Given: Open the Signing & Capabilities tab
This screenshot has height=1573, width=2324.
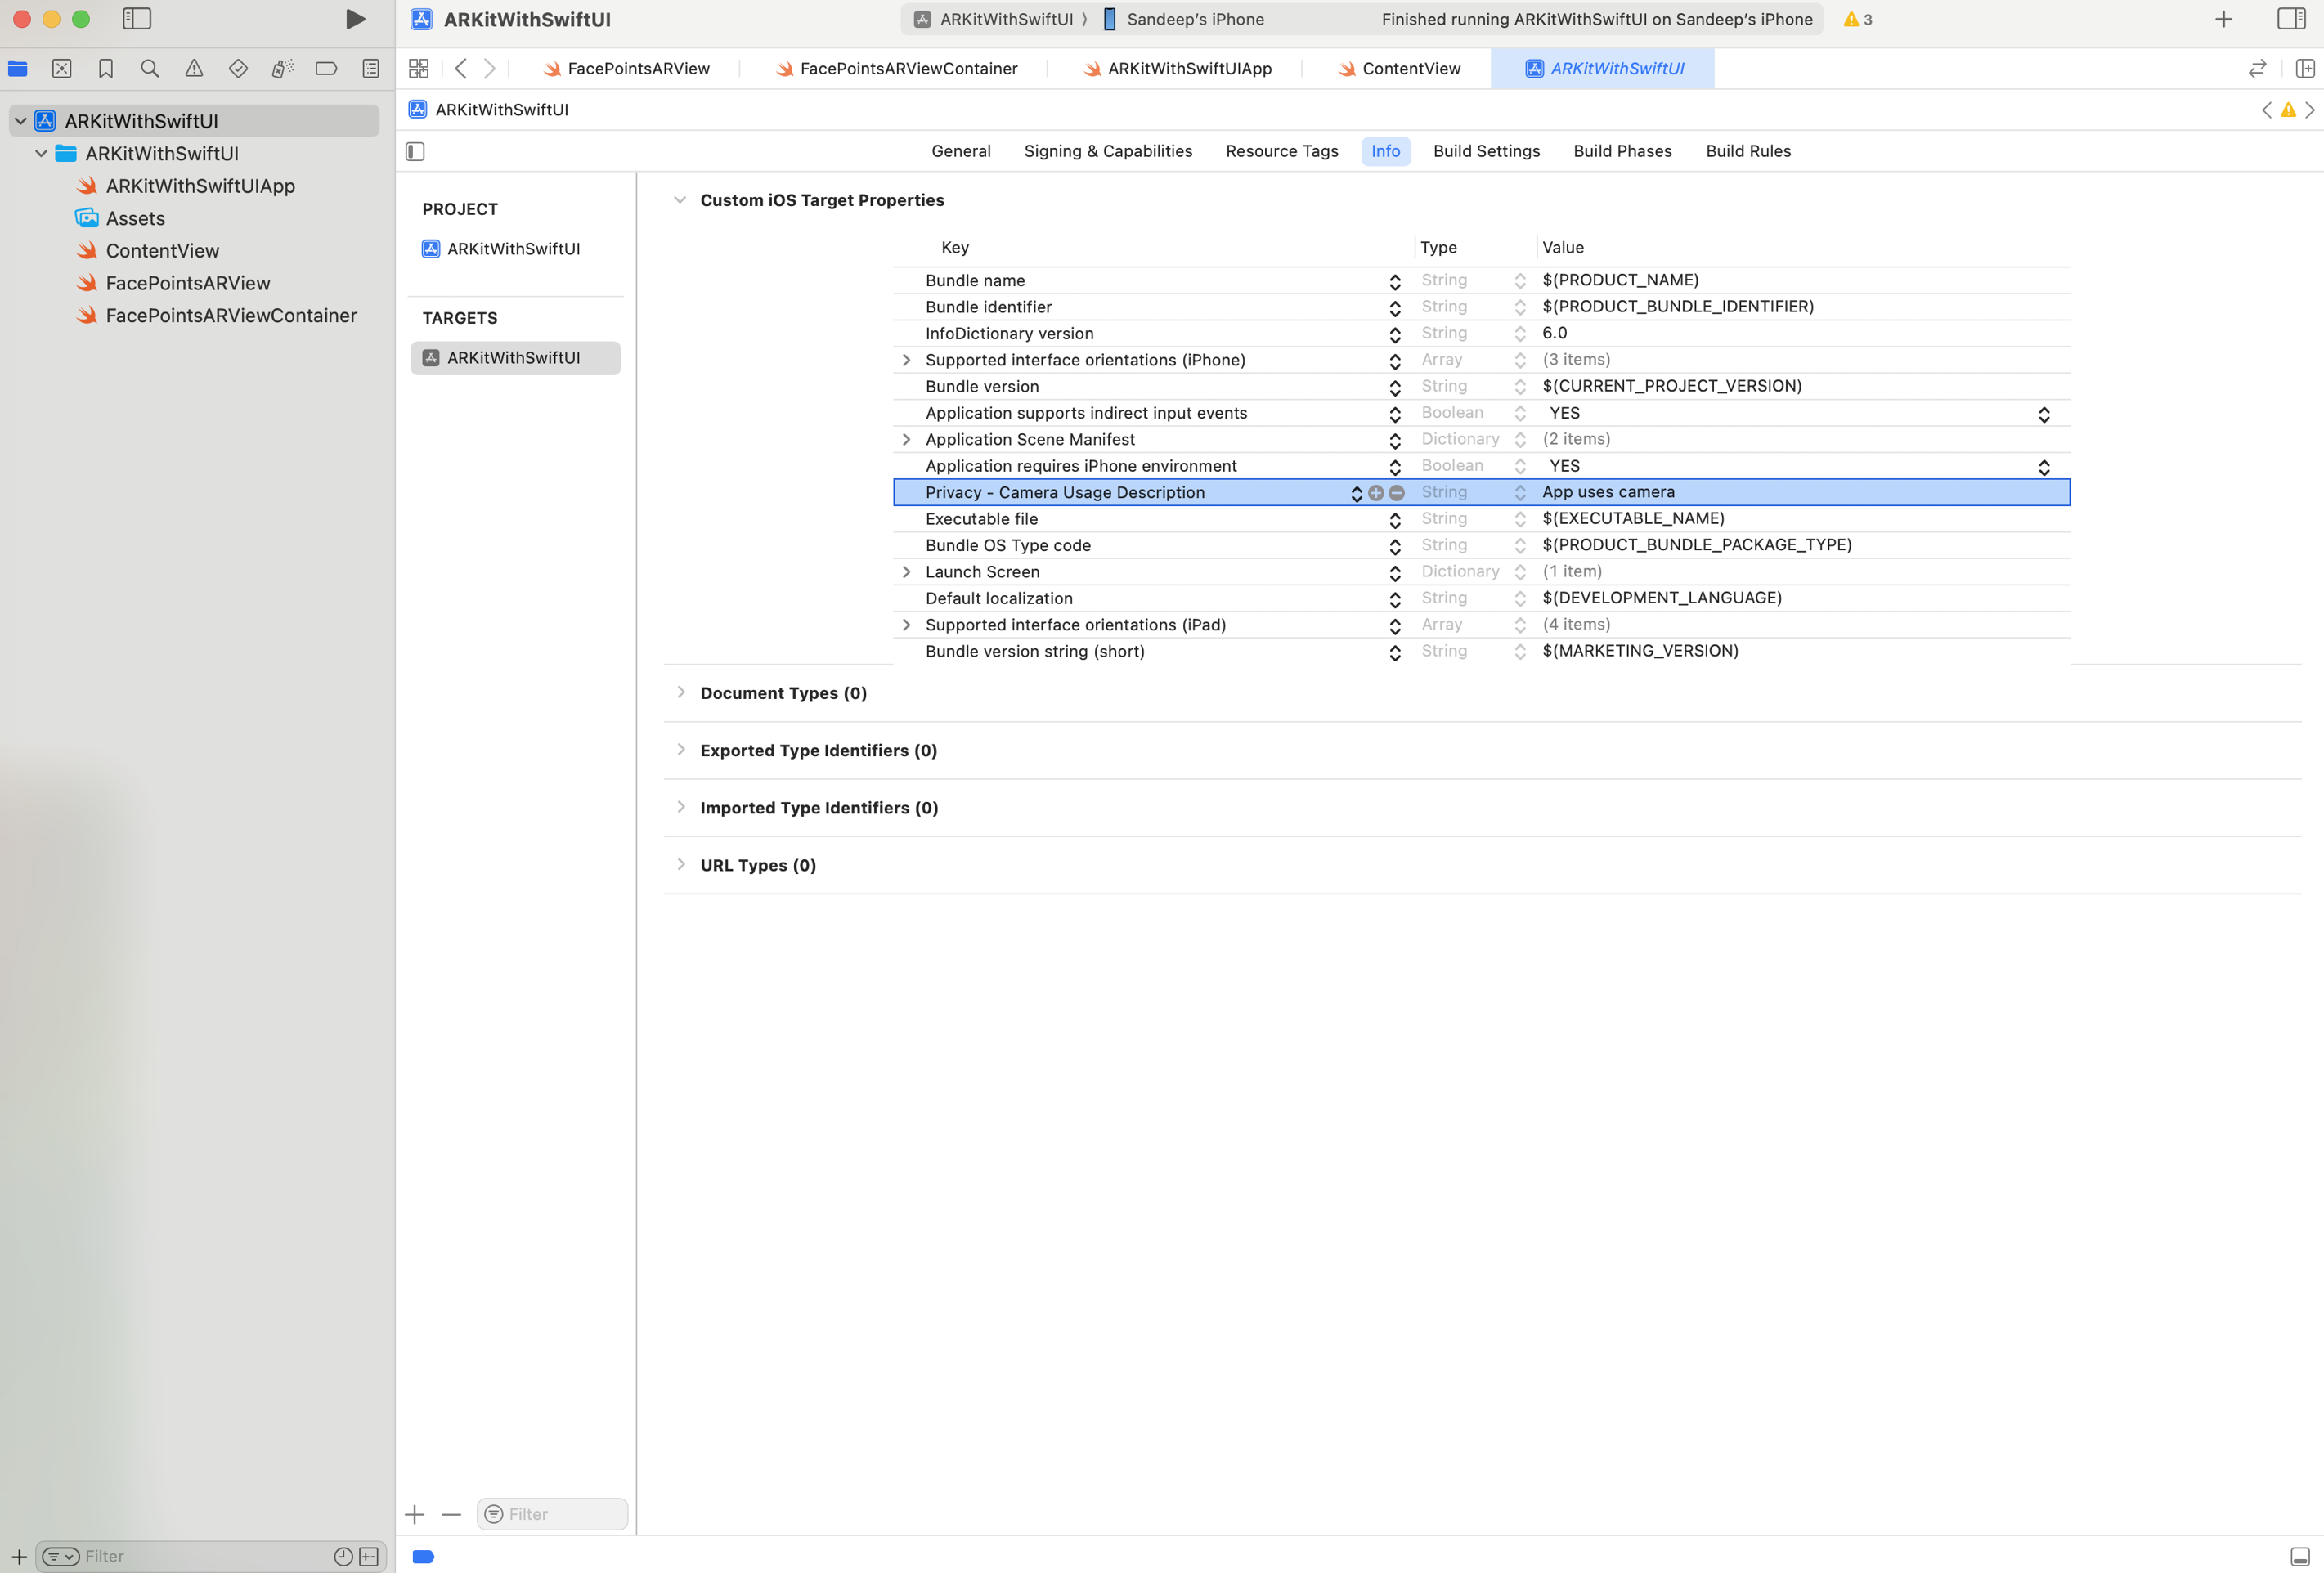Looking at the screenshot, I should tap(1108, 151).
